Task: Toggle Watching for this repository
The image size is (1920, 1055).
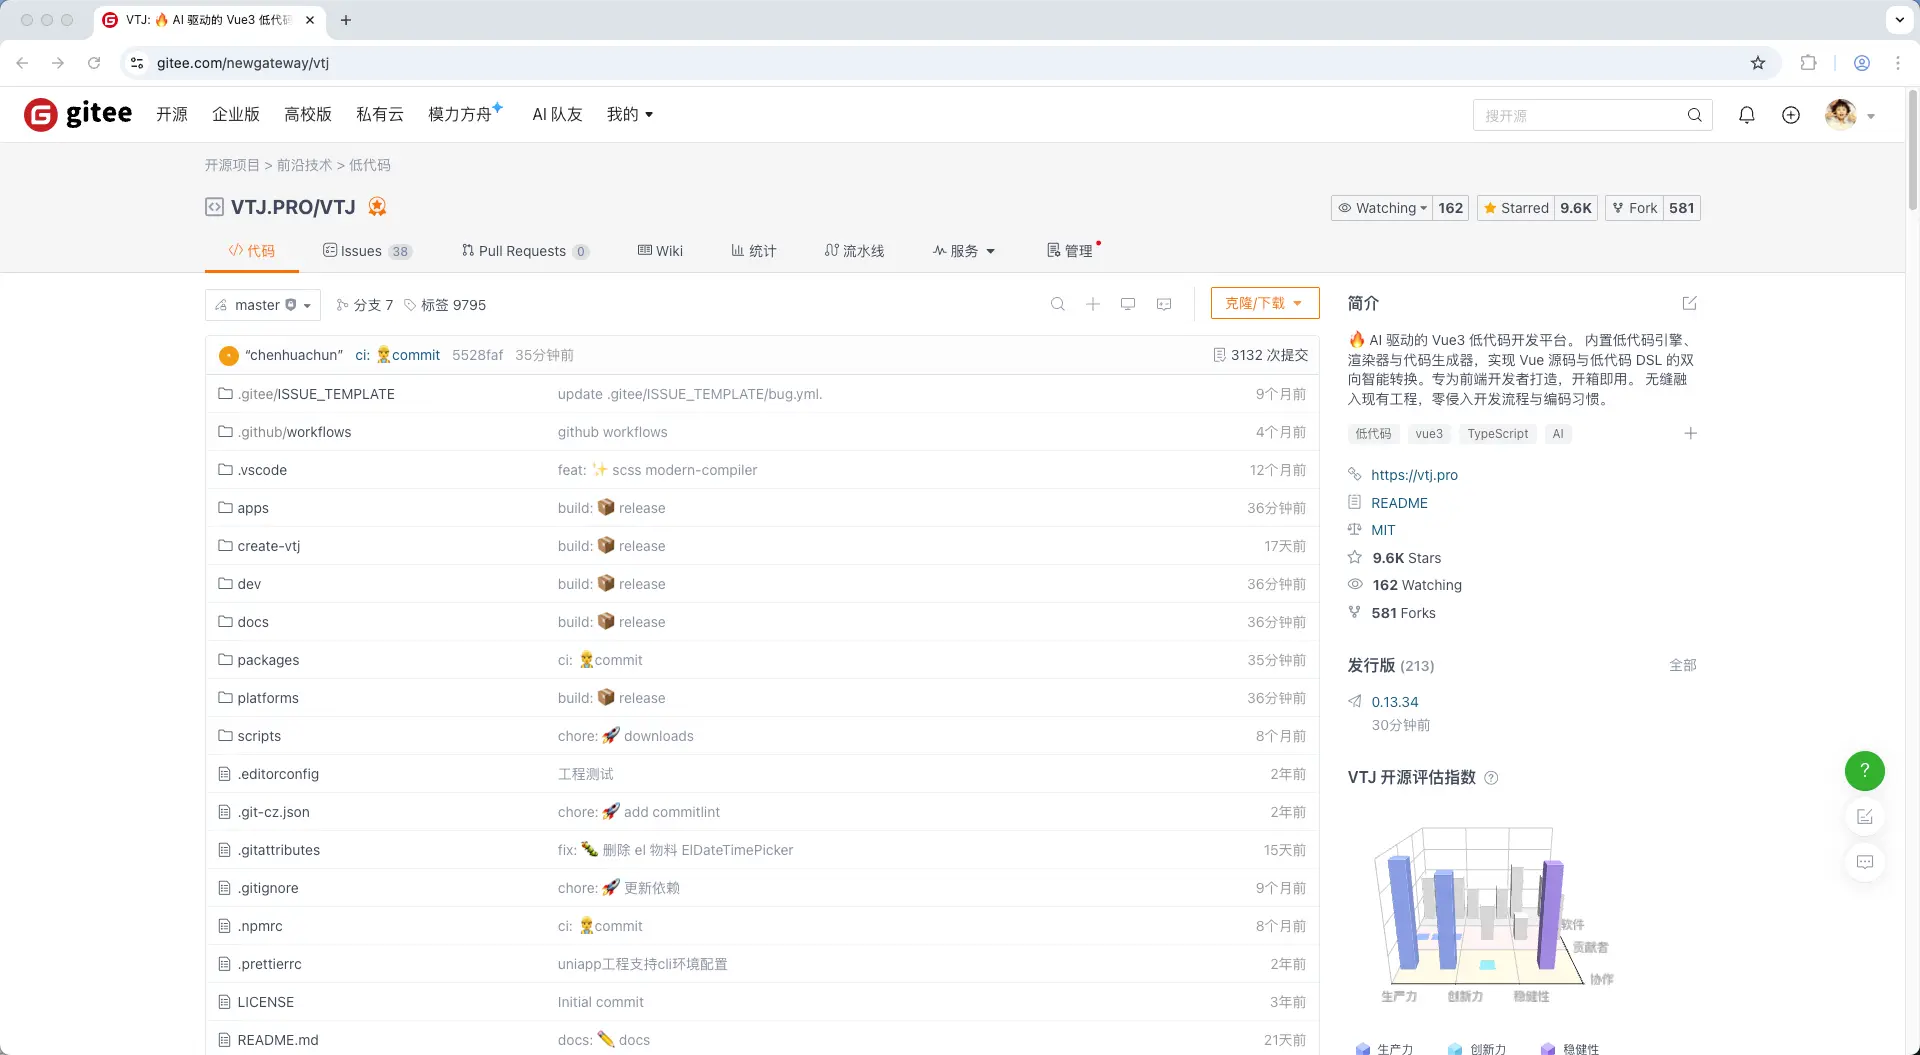Action: pos(1384,208)
